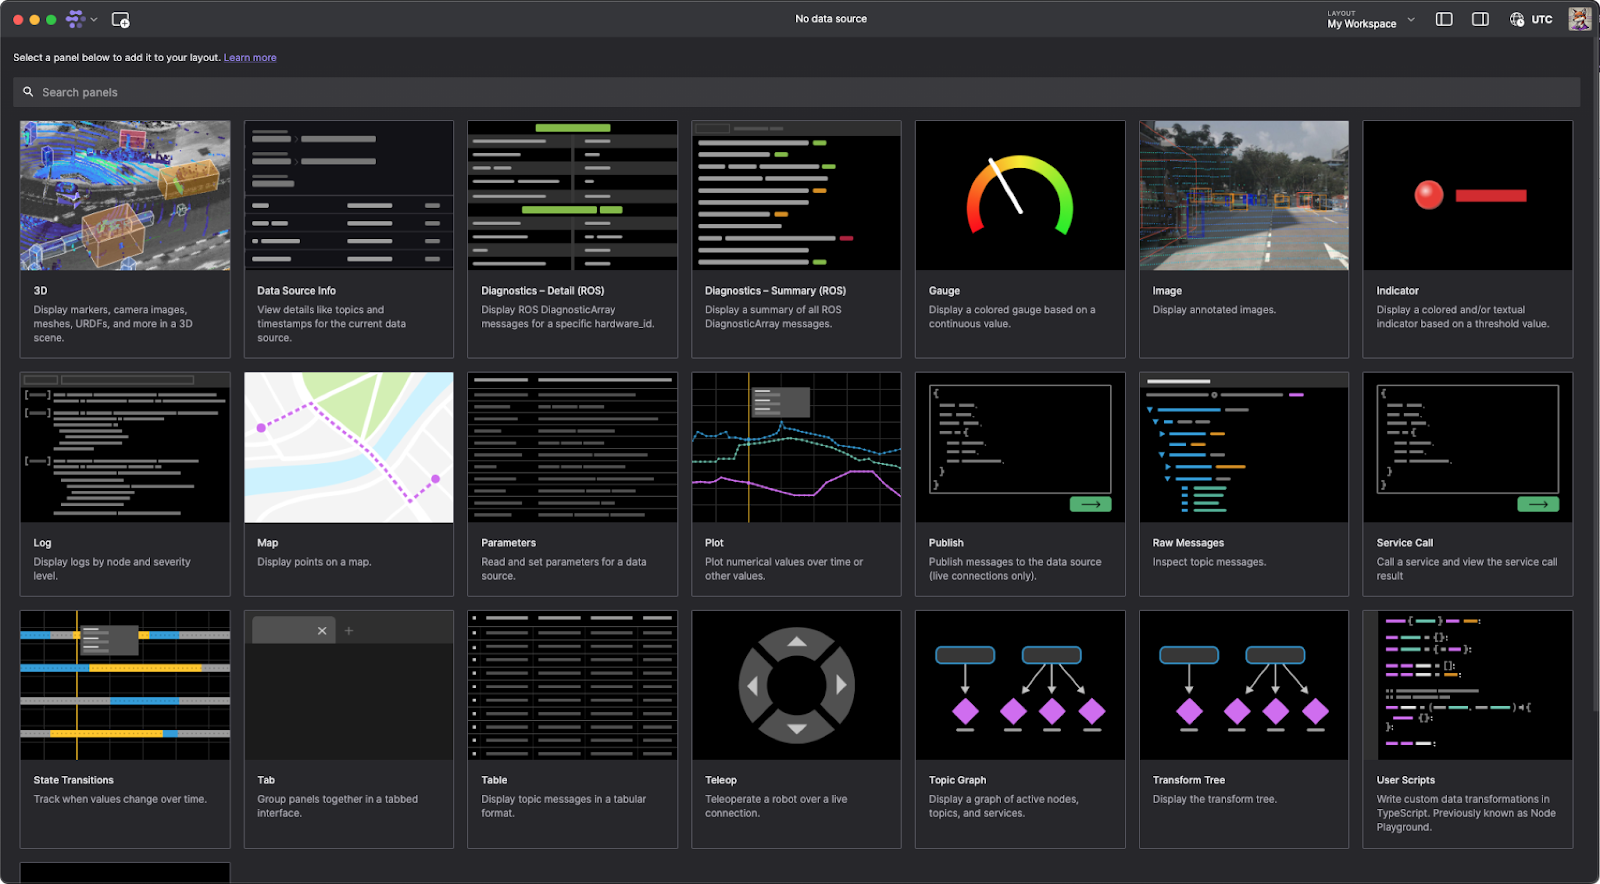Toggle the left sidebar

[1444, 19]
